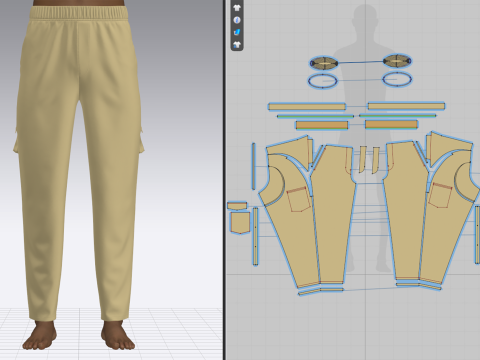Viewport: 480px width, 360px height.
Task: Click the red pocket outline on right leg panel
Action: tap(440, 195)
